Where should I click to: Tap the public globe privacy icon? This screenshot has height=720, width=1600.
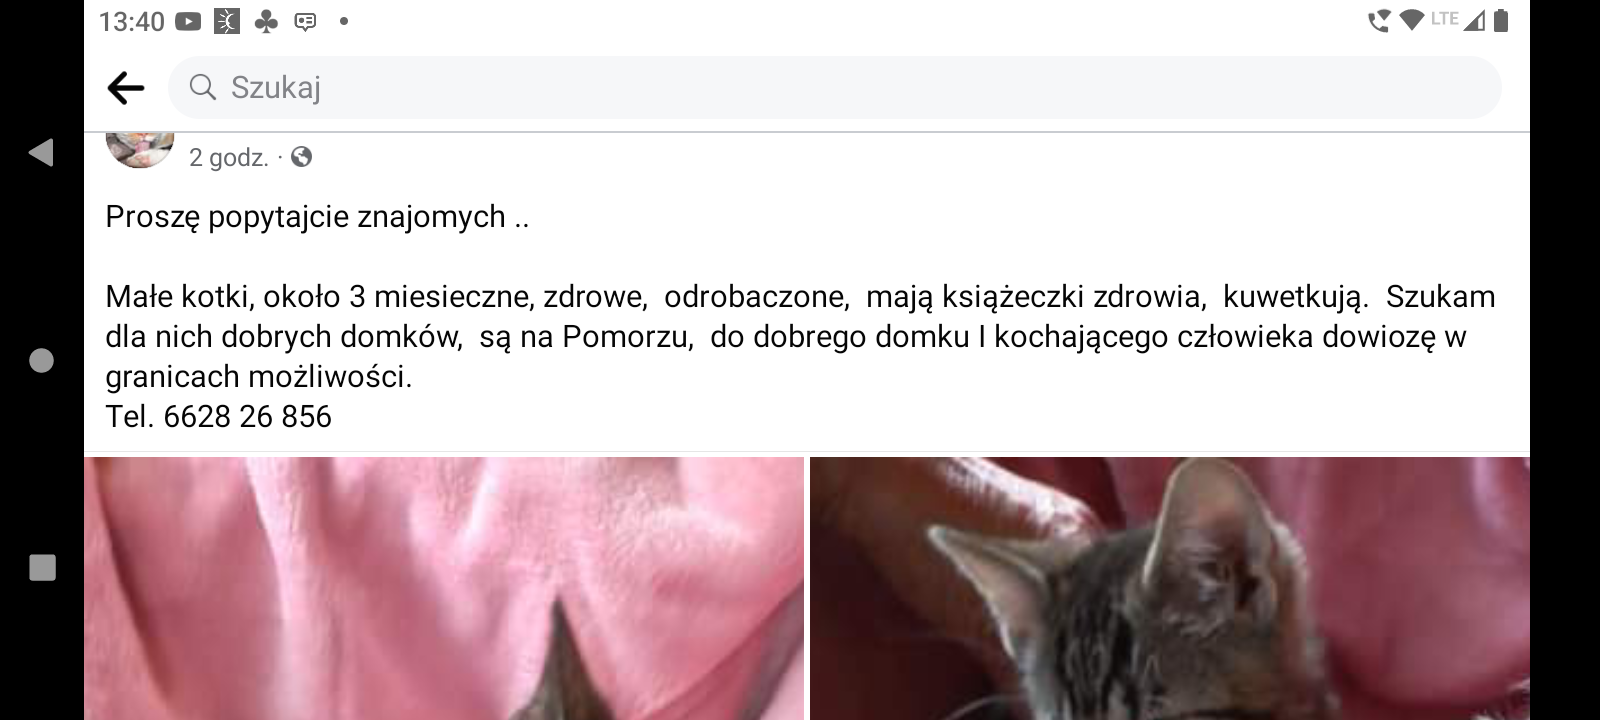[301, 157]
